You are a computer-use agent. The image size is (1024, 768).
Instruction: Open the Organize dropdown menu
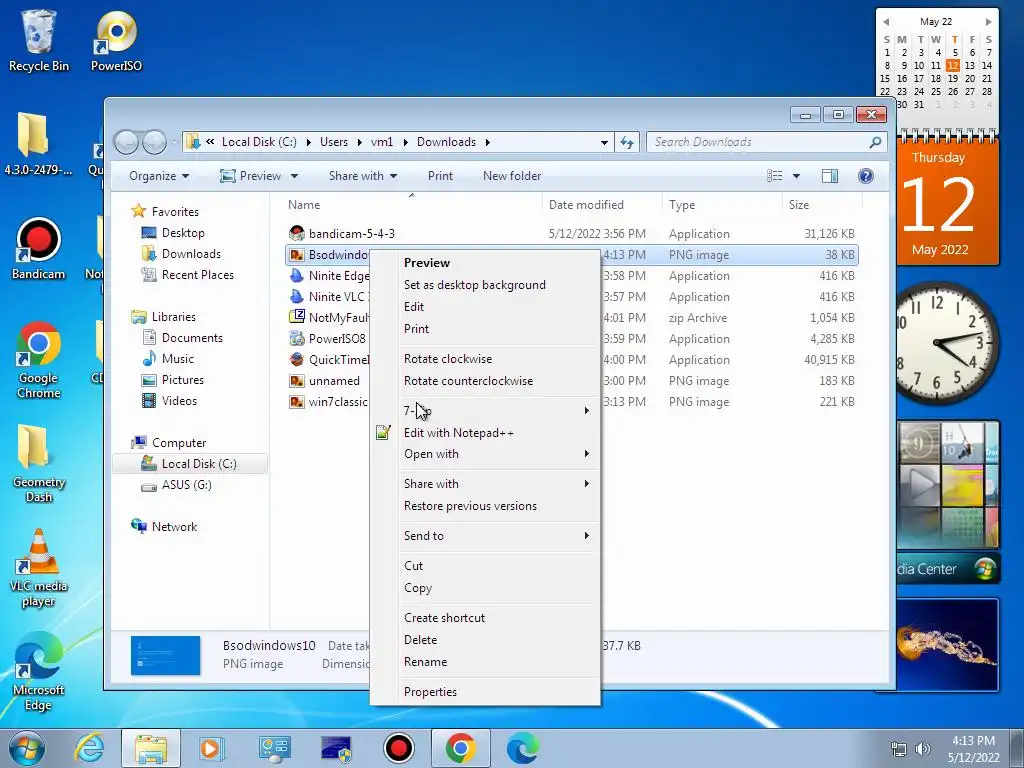(159, 176)
